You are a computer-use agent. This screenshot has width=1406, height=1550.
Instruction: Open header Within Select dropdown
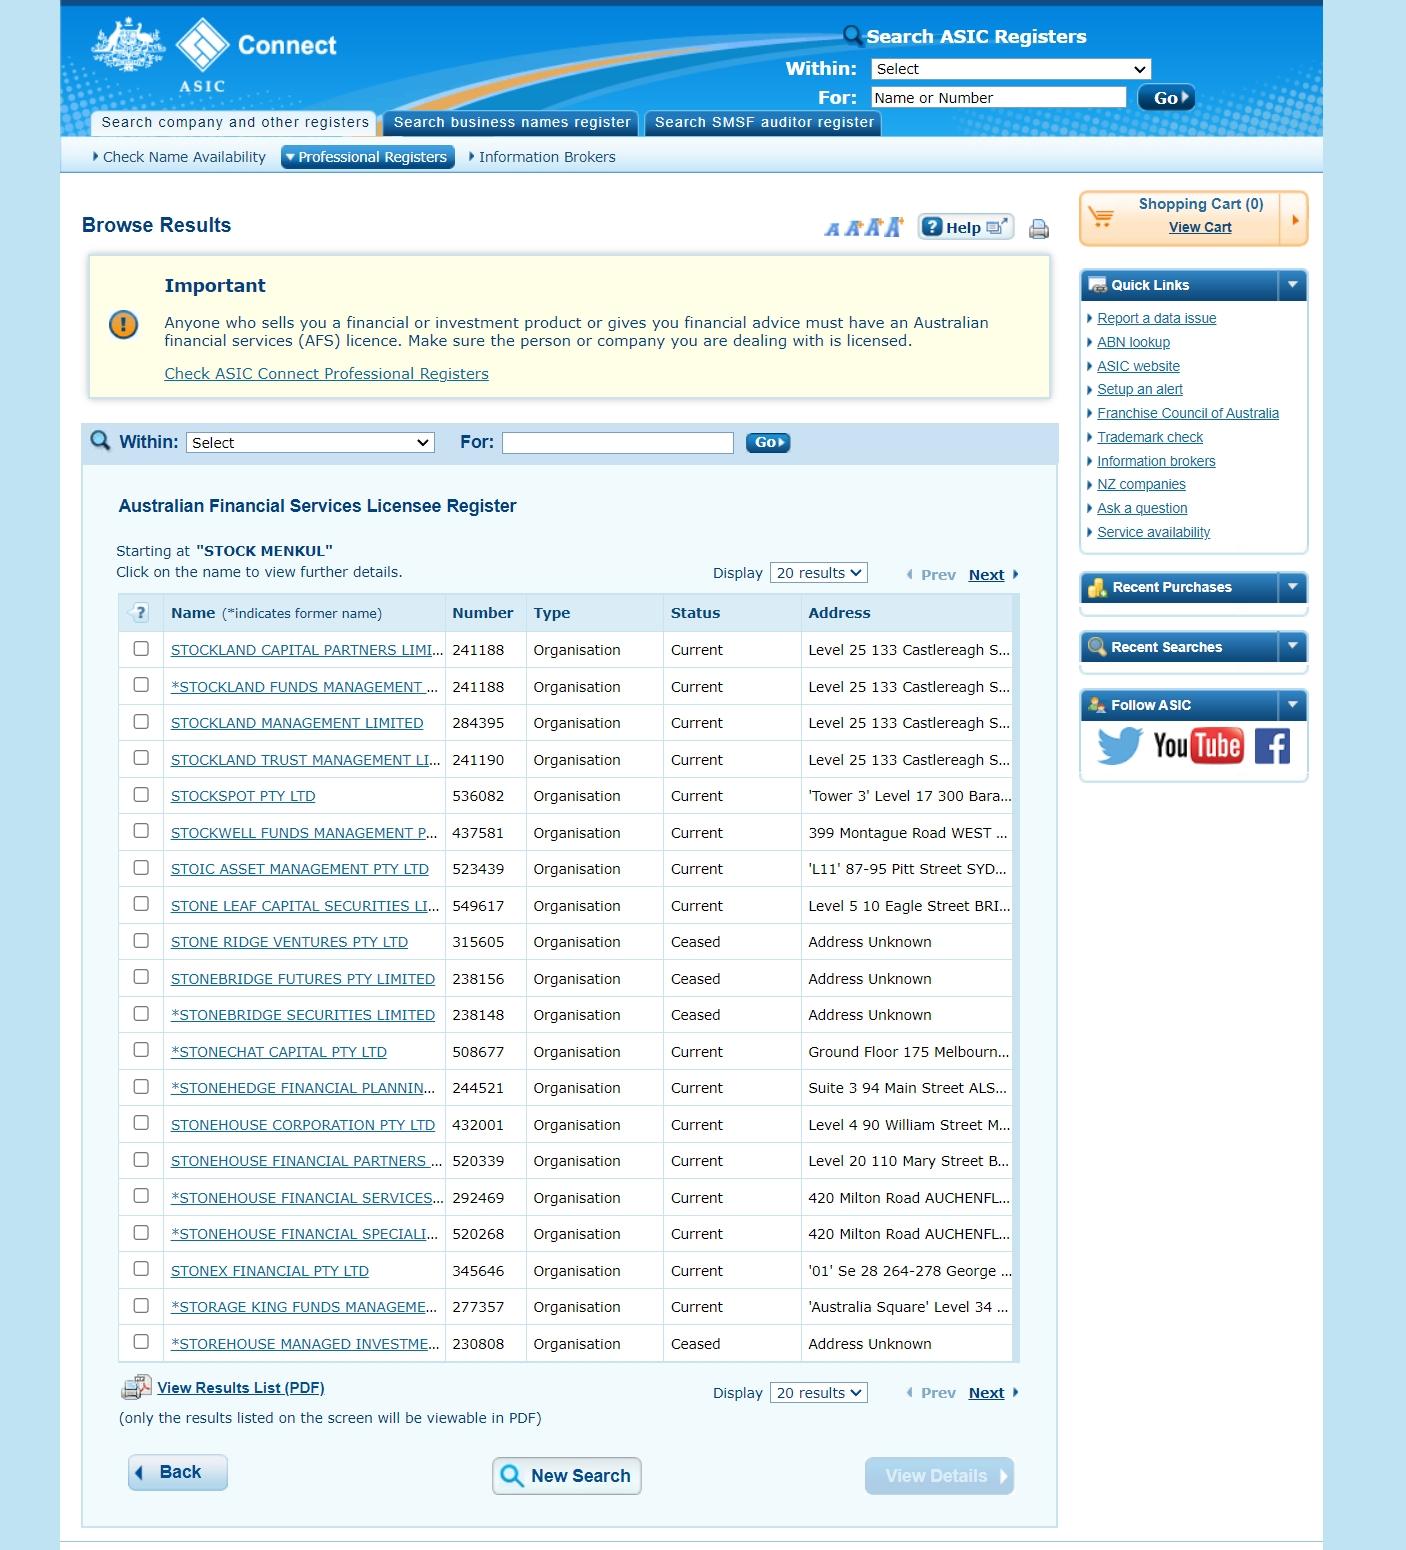(1011, 69)
